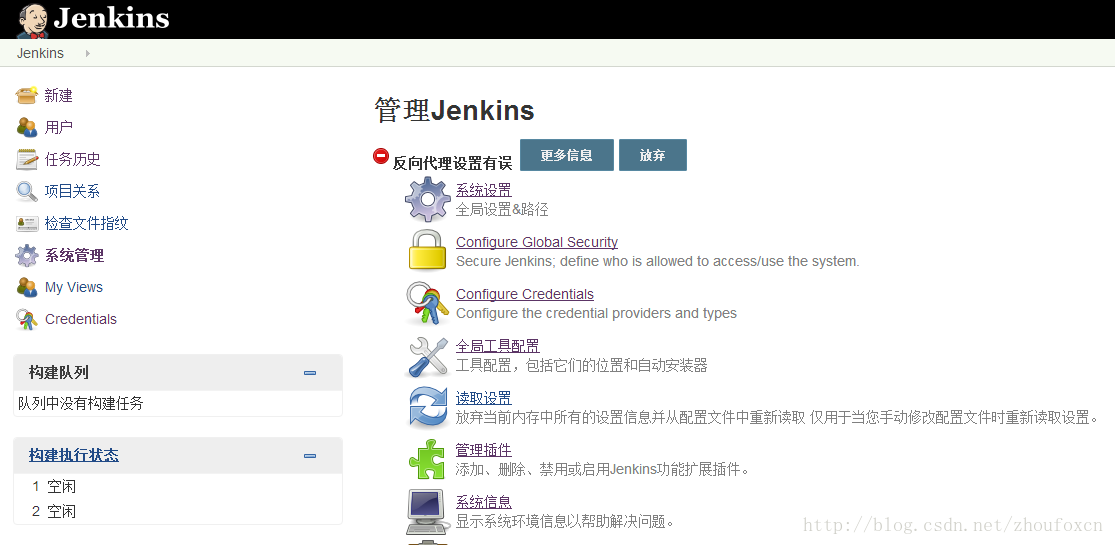Click the keys icon for Configure Credentials
This screenshot has width=1115, height=545.
tap(427, 303)
